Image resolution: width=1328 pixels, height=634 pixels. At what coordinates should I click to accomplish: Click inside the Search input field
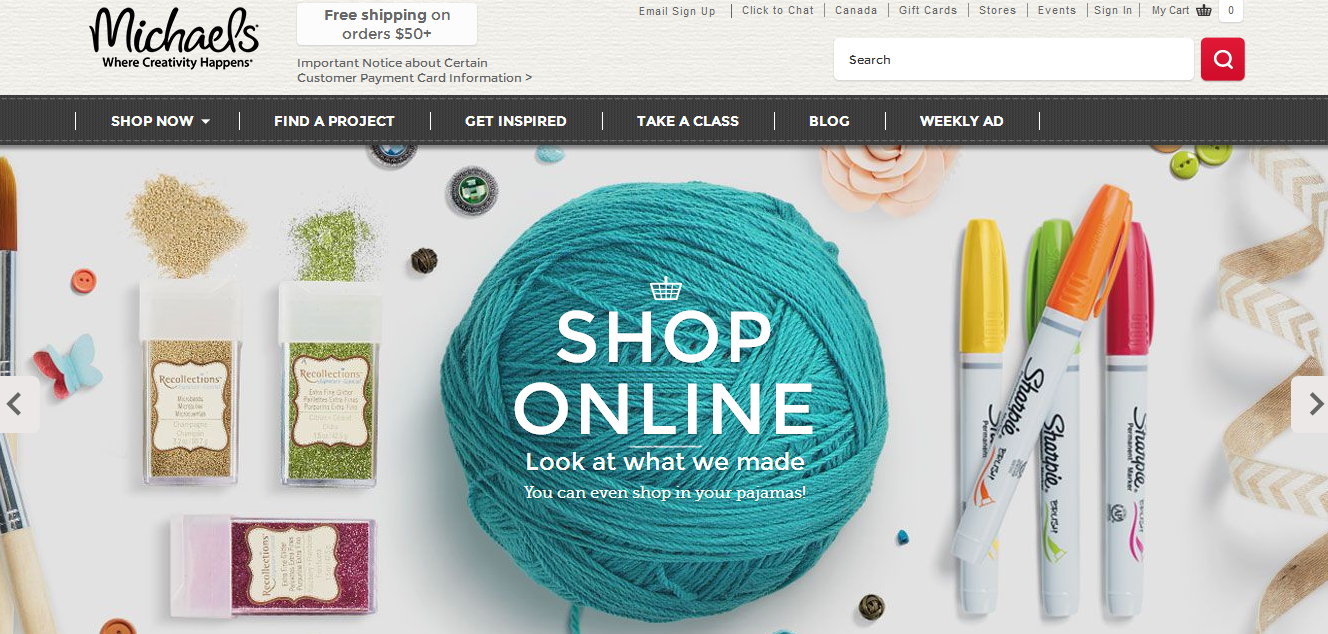coord(1014,59)
